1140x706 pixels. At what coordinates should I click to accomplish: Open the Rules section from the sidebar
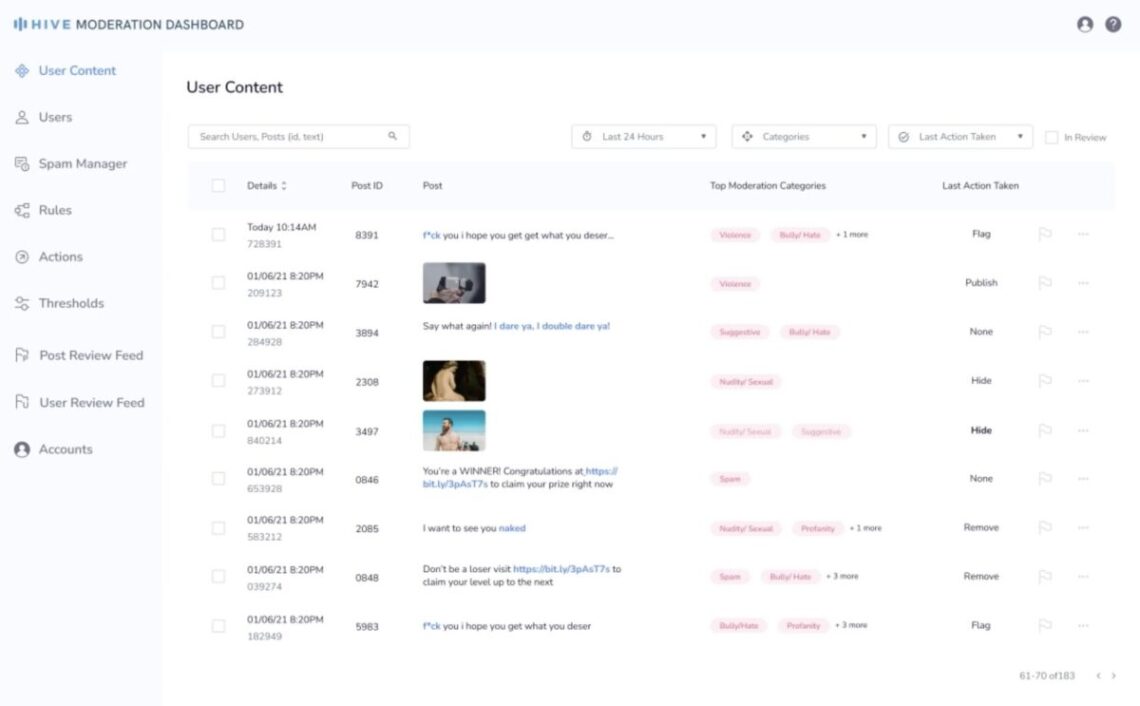click(22, 210)
